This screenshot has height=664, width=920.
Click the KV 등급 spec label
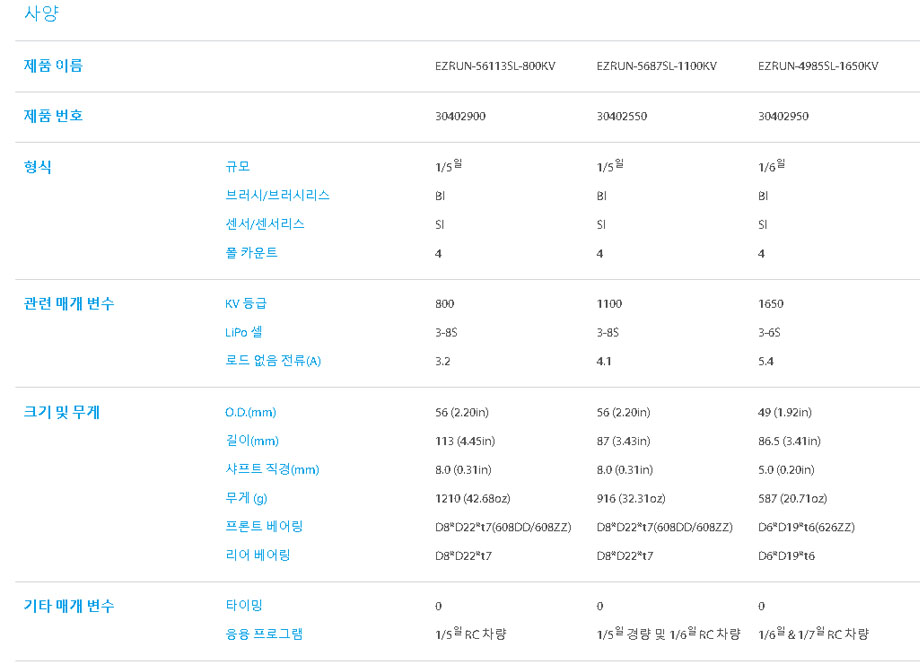coord(246,304)
